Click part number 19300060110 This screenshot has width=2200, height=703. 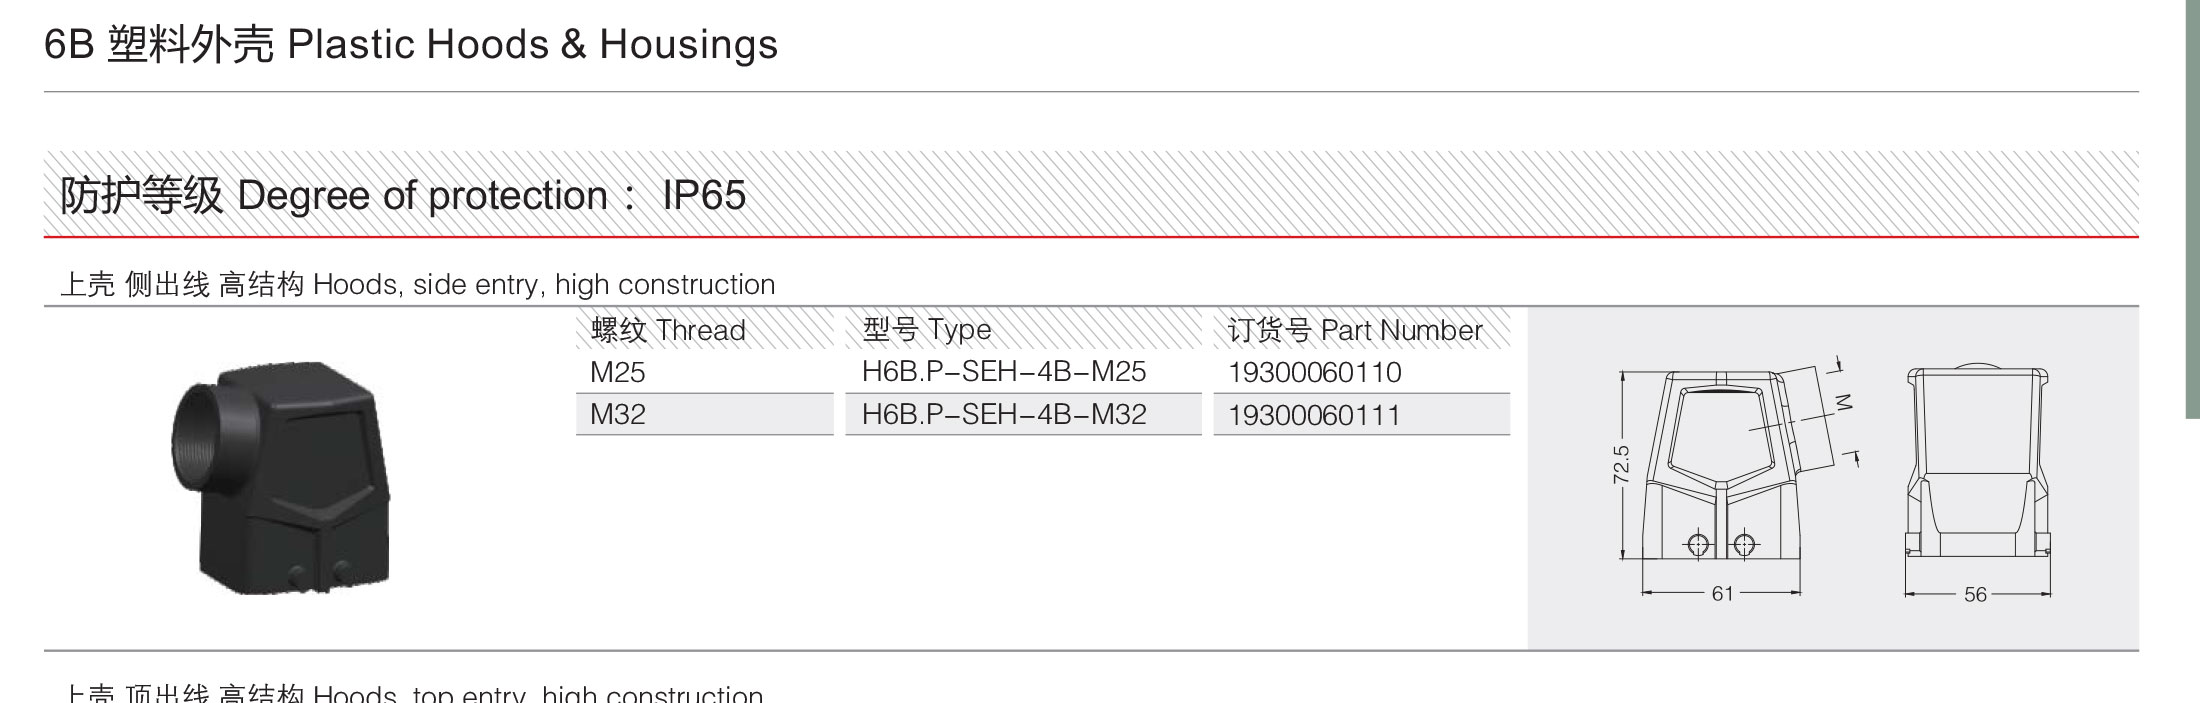click(1315, 373)
